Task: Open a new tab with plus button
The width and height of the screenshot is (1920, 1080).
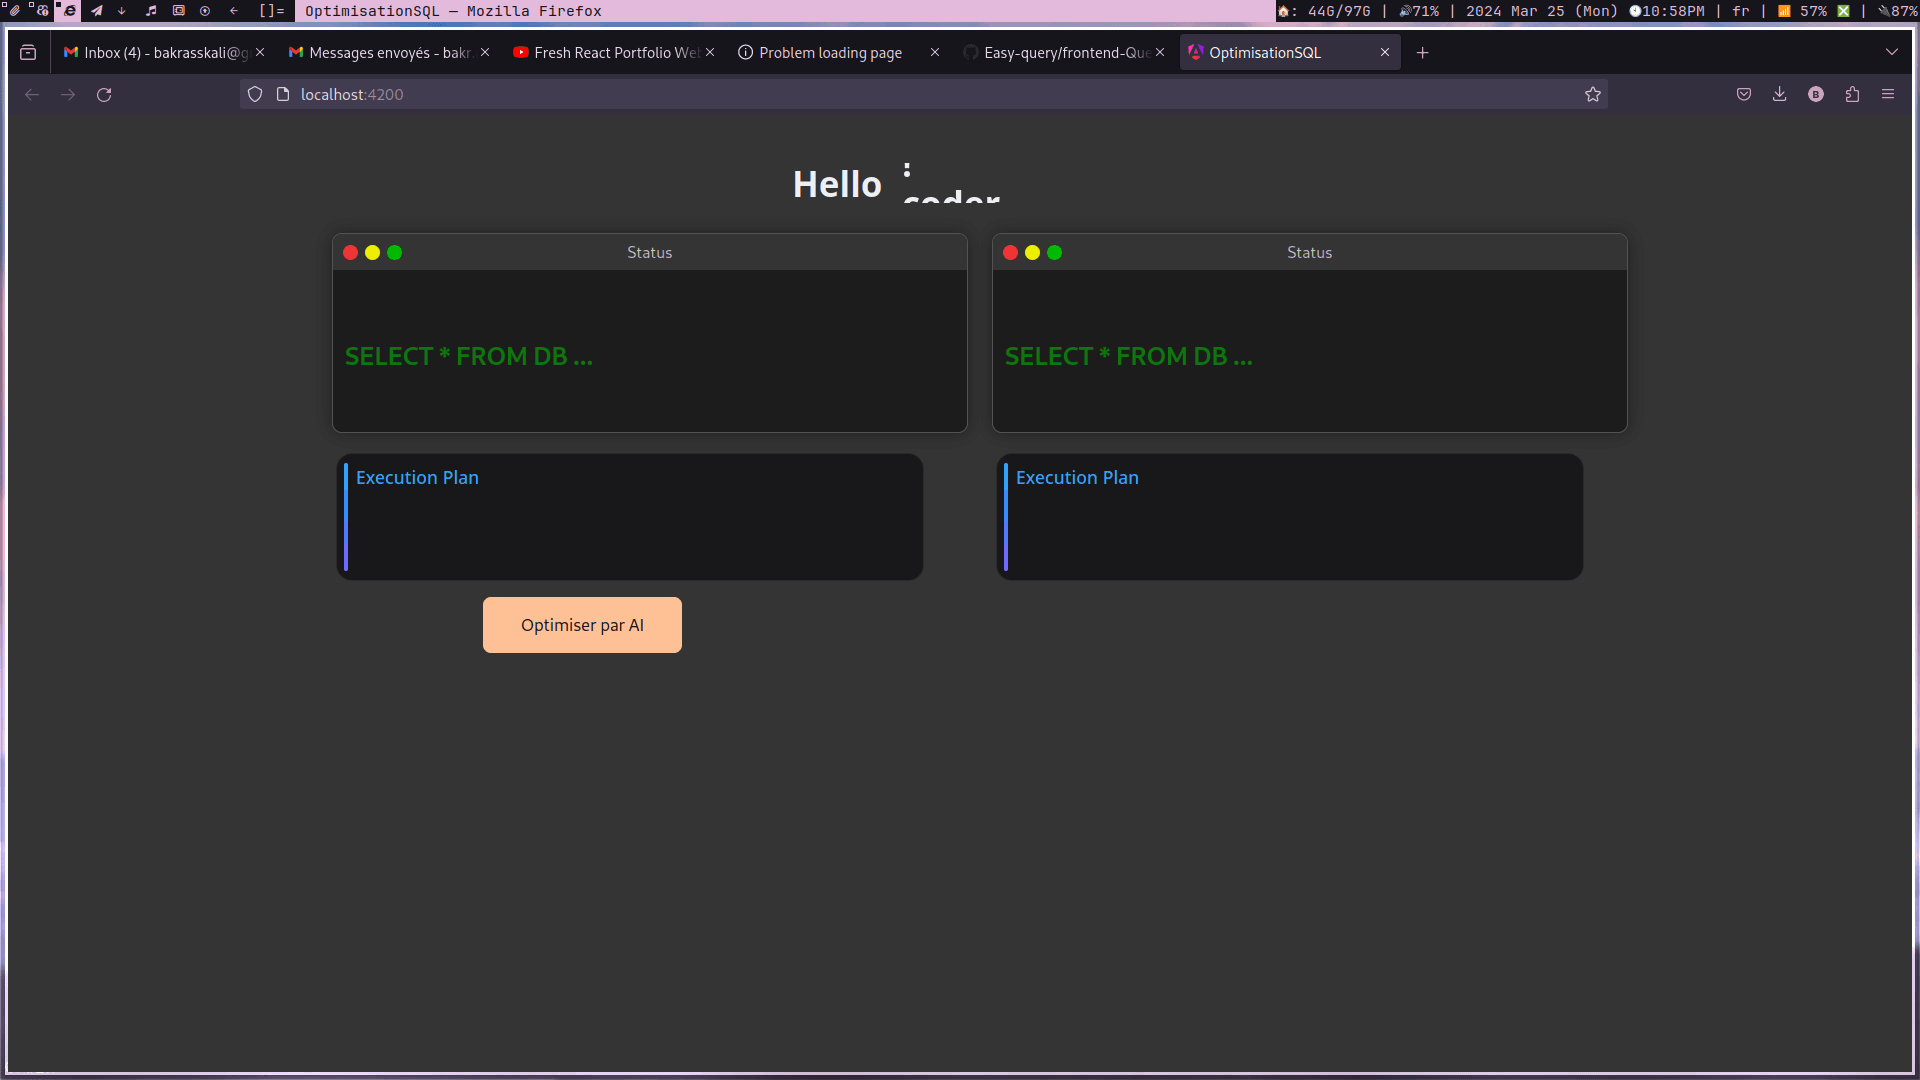Action: 1423,52
